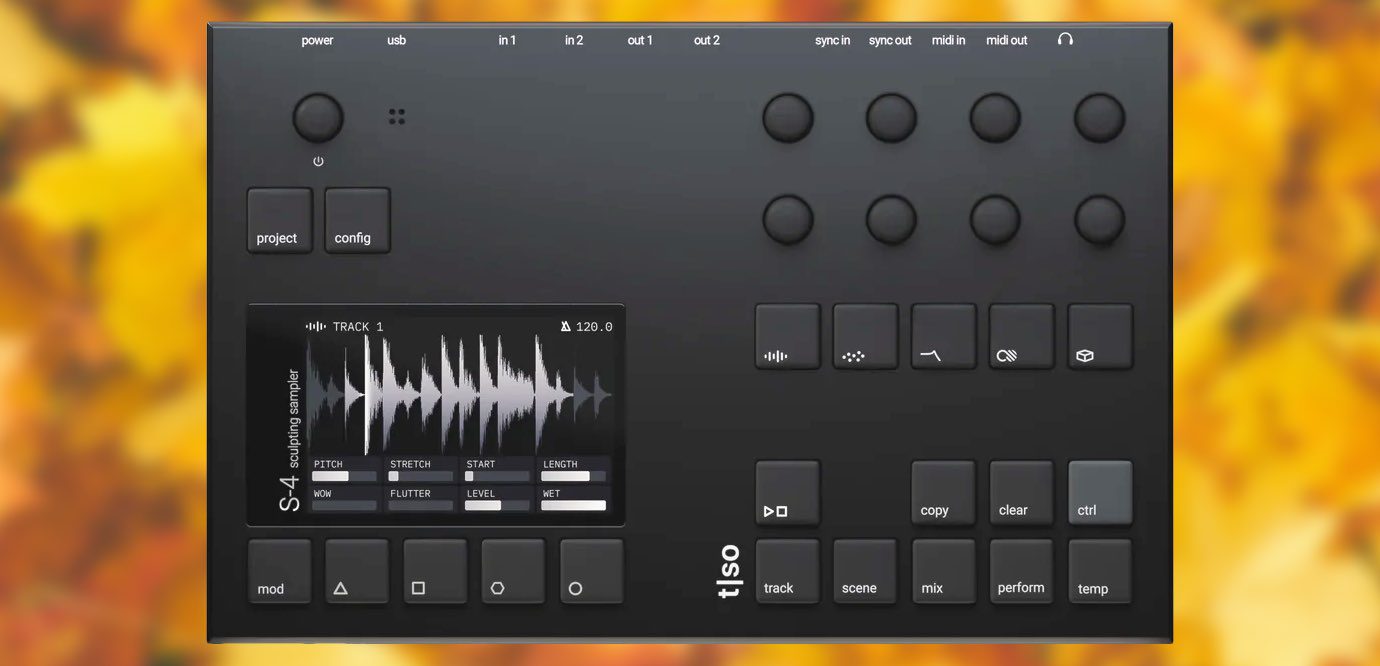Click the "power" port label
Viewport: 1380px width, 666px height.
(318, 41)
